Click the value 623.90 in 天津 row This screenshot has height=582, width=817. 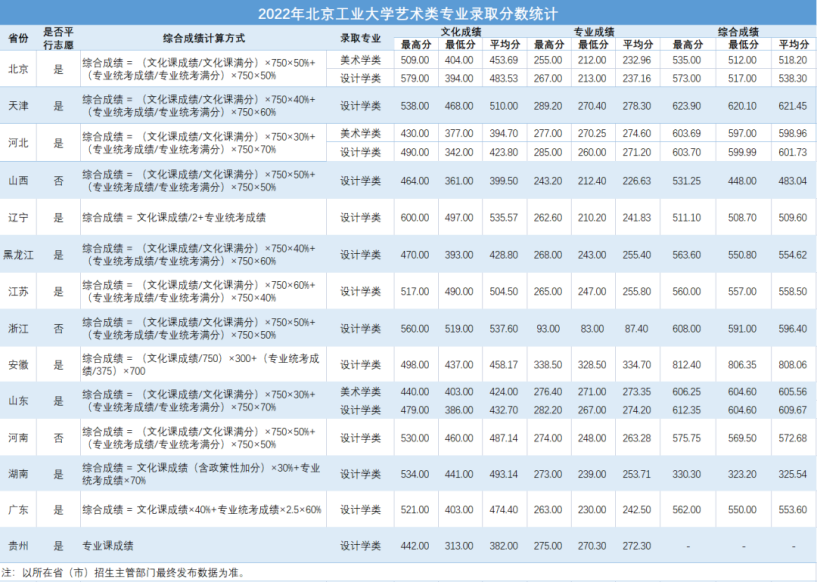[687, 106]
